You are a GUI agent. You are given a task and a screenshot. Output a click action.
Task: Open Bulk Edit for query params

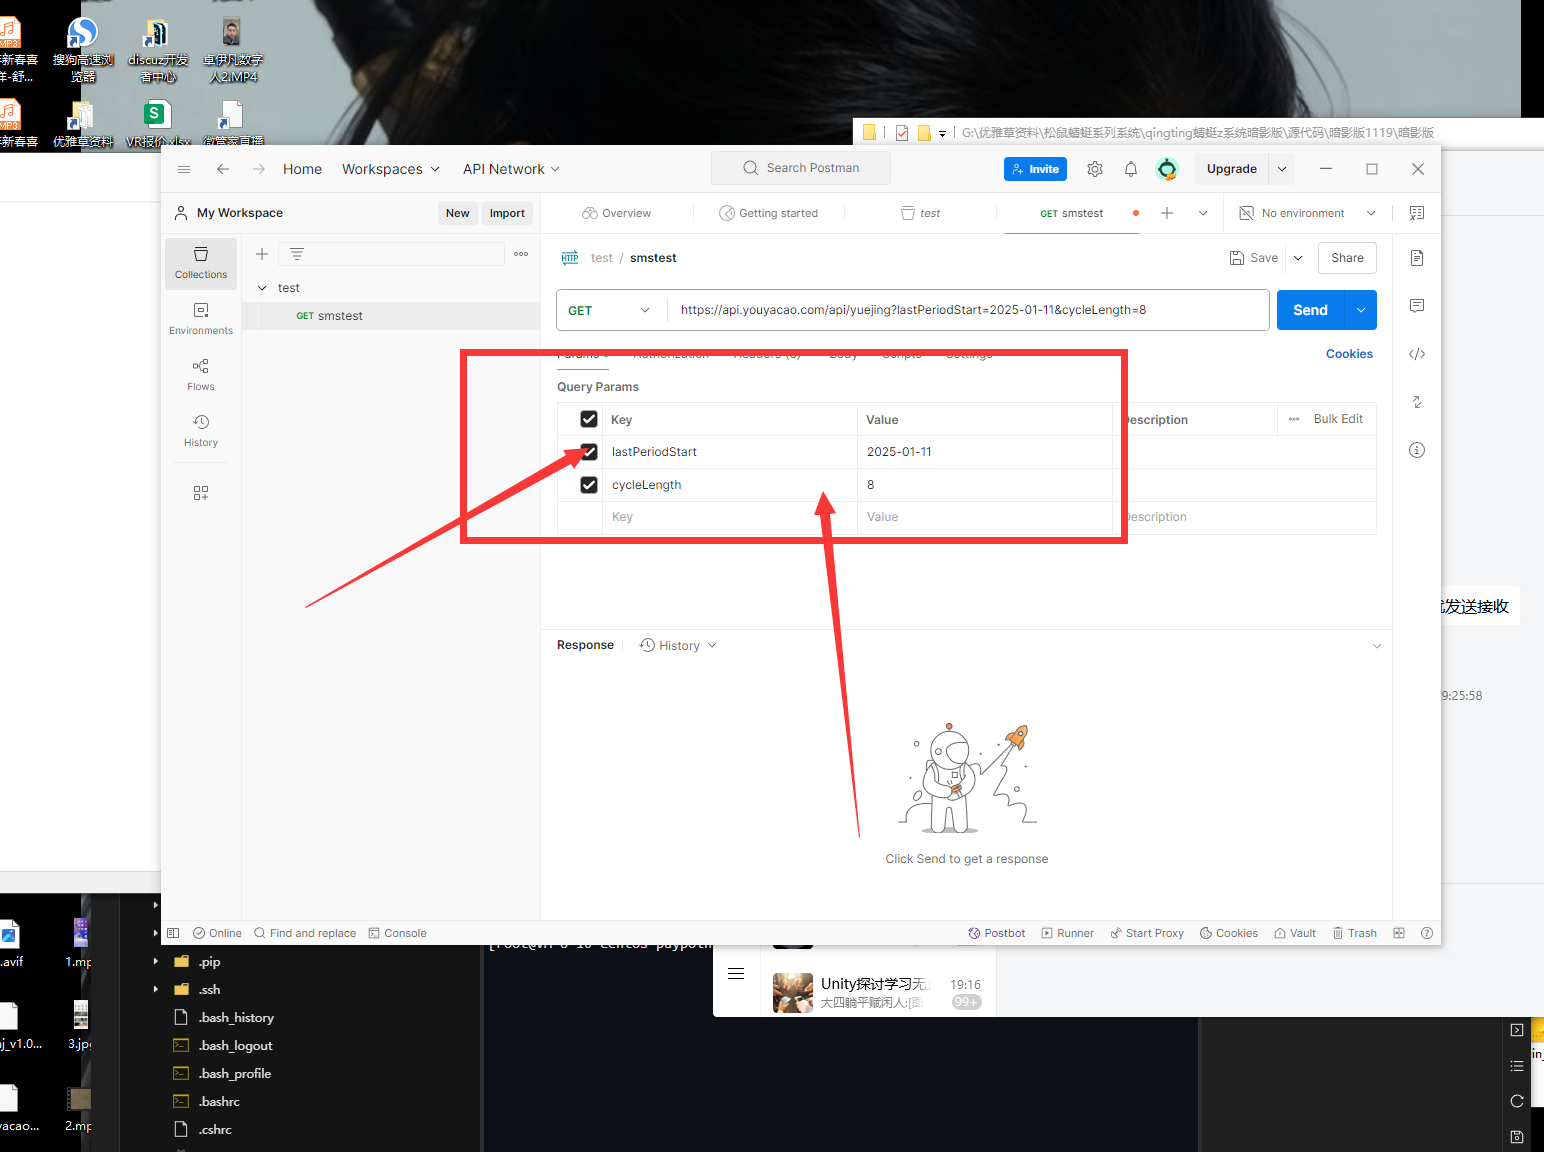pyautogui.click(x=1338, y=419)
